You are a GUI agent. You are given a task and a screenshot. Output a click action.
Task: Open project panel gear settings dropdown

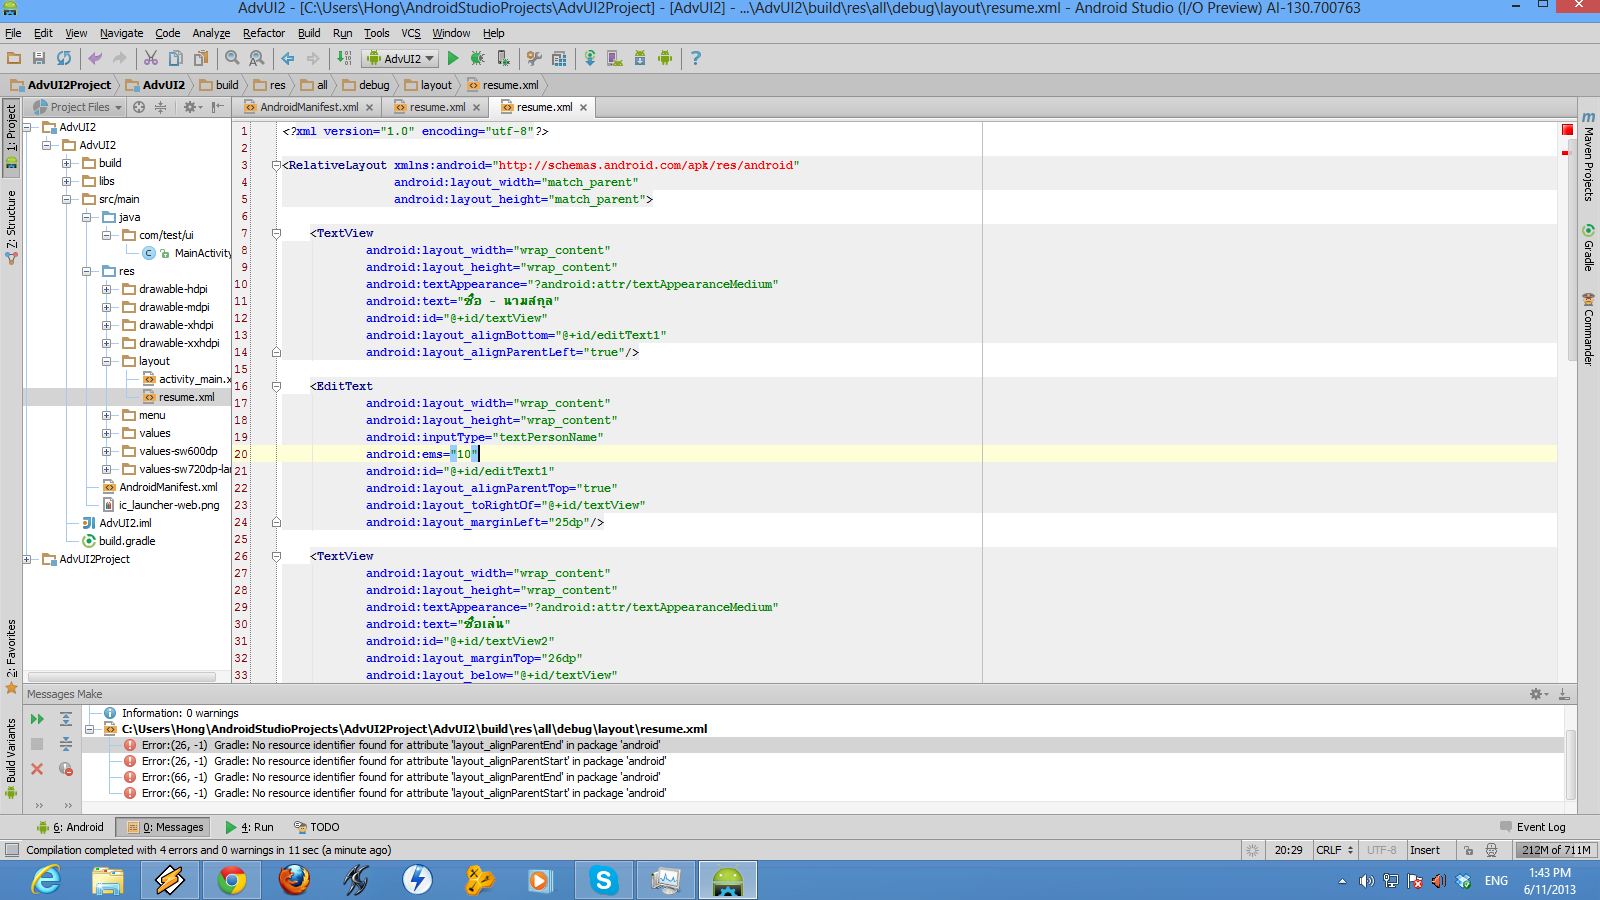tap(192, 107)
